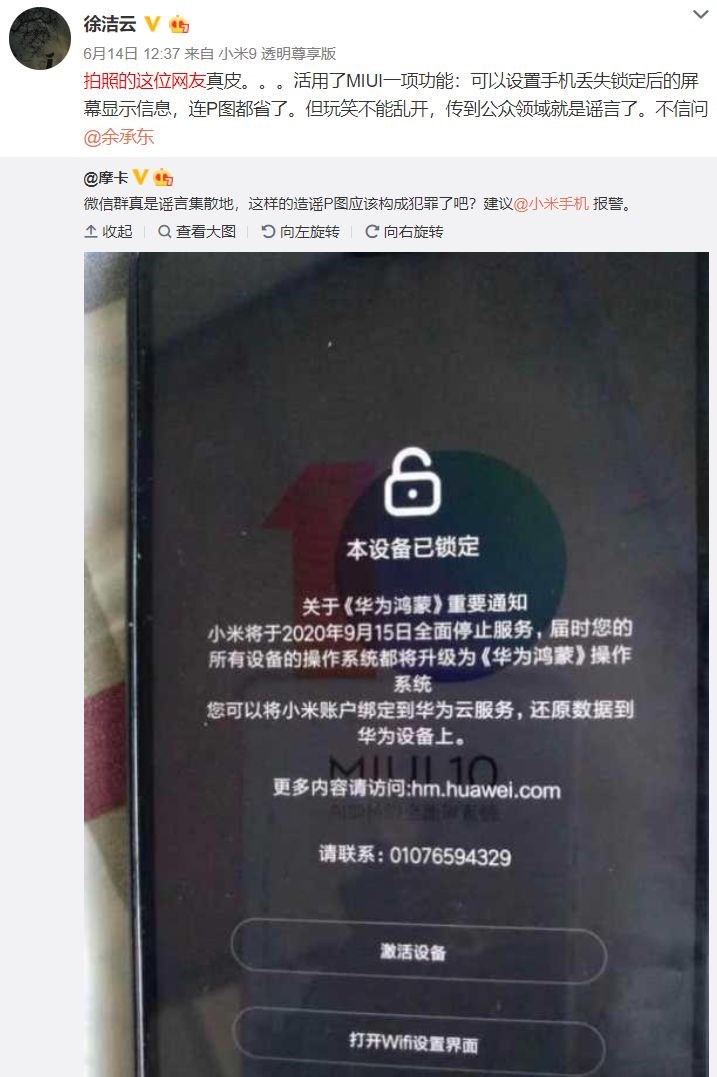The height and width of the screenshot is (1077, 717).
Task: Rotate image left with 向左旋转
Action: tap(301, 231)
